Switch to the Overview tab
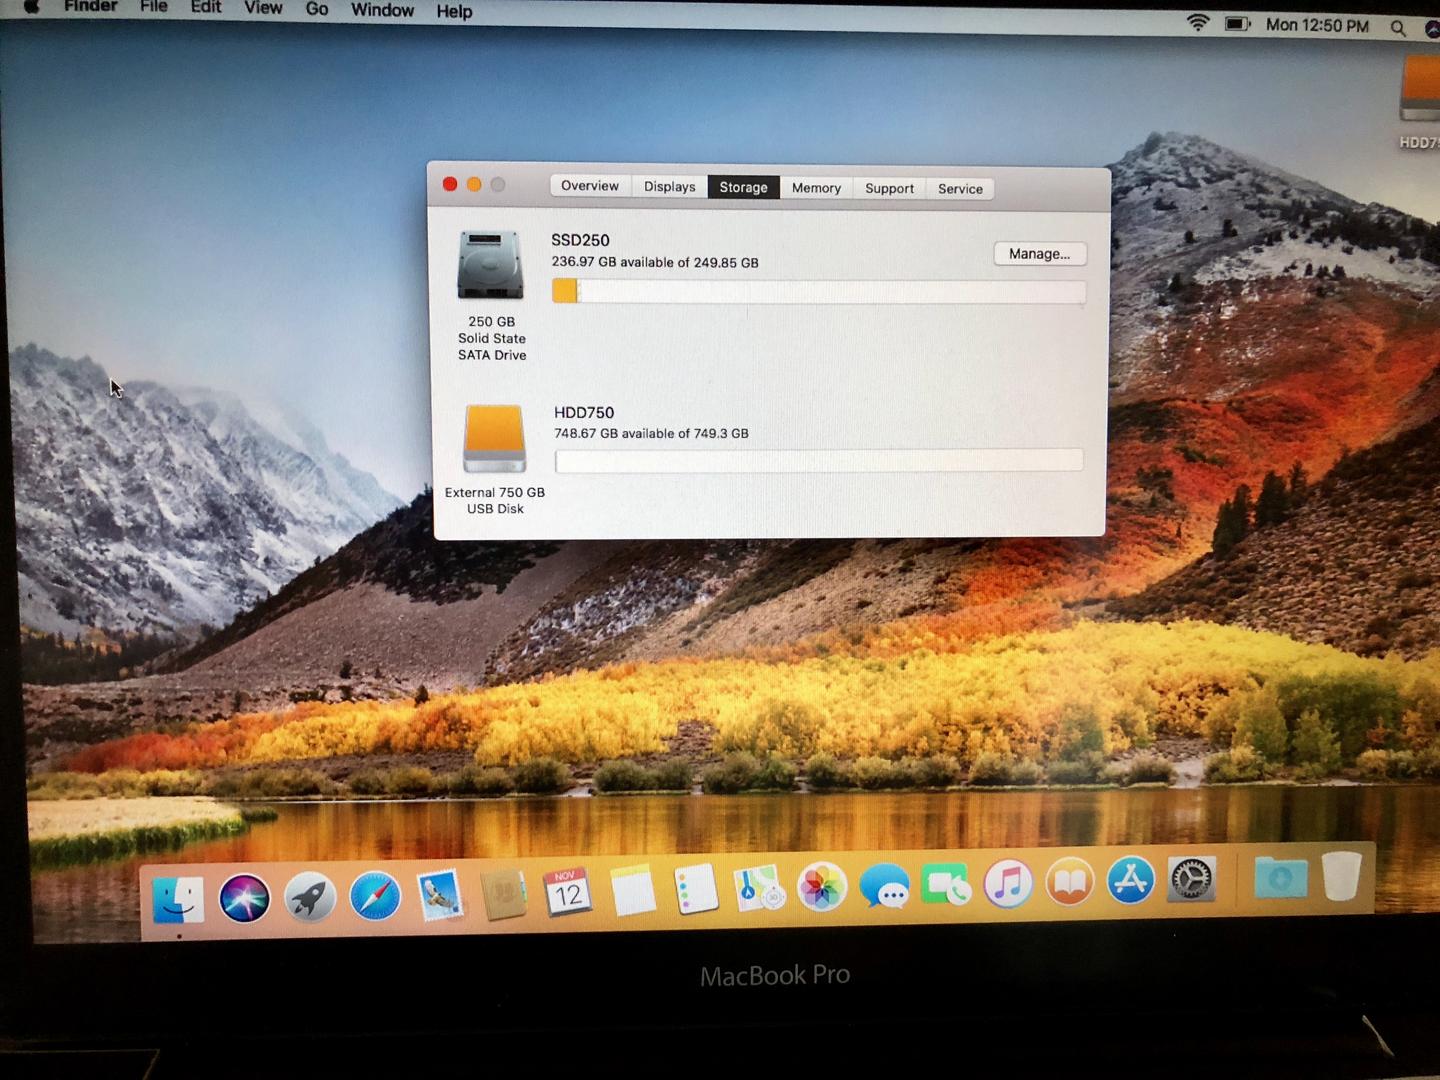 [590, 186]
